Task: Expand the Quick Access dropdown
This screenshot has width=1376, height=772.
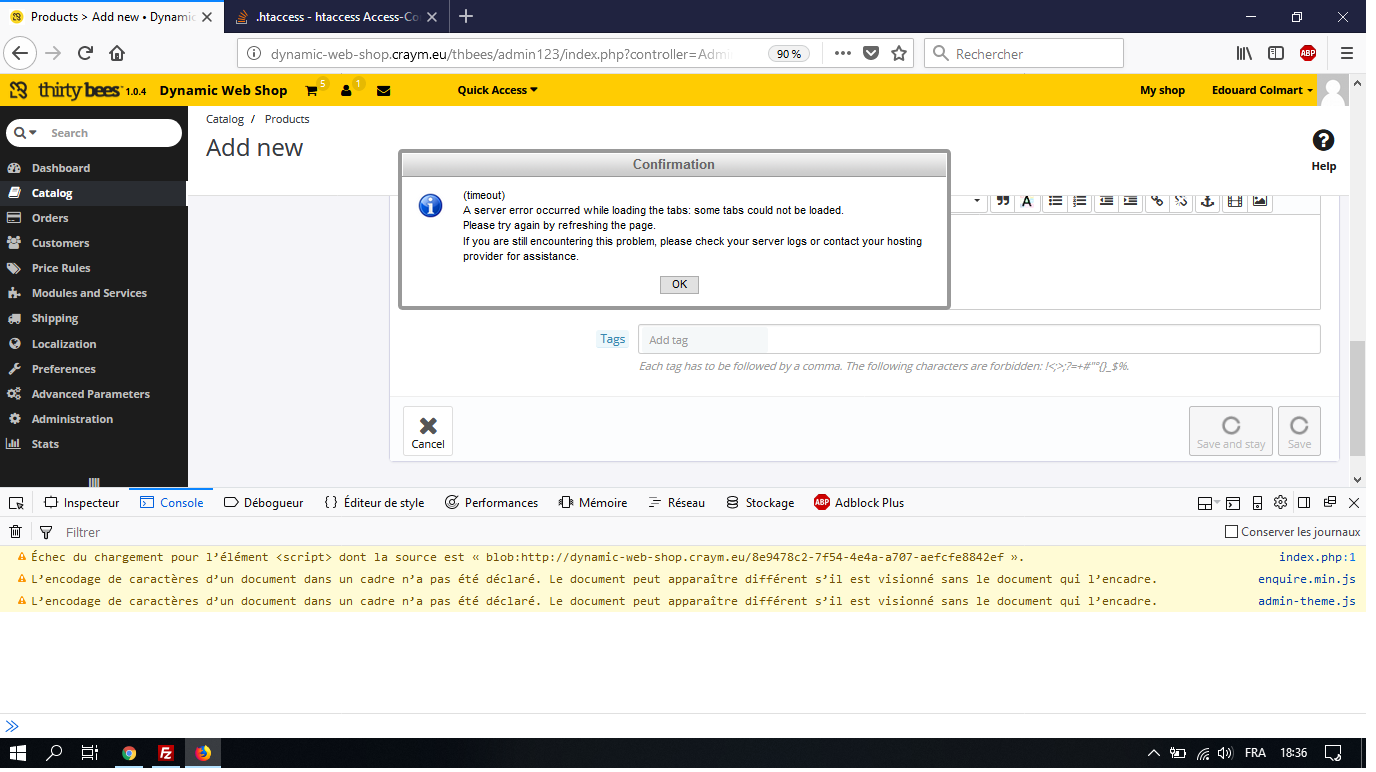Action: (497, 90)
